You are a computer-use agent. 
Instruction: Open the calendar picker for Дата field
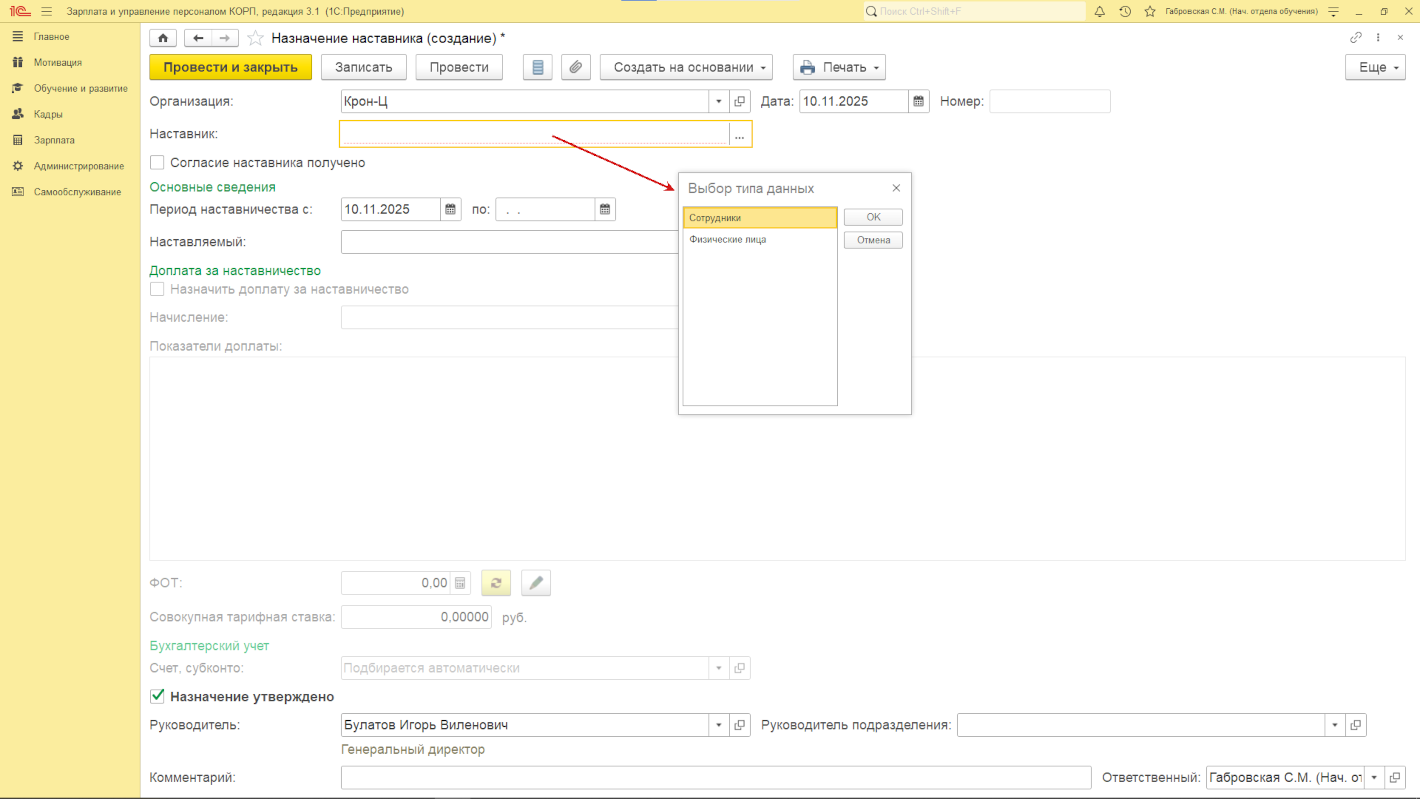pyautogui.click(x=918, y=101)
